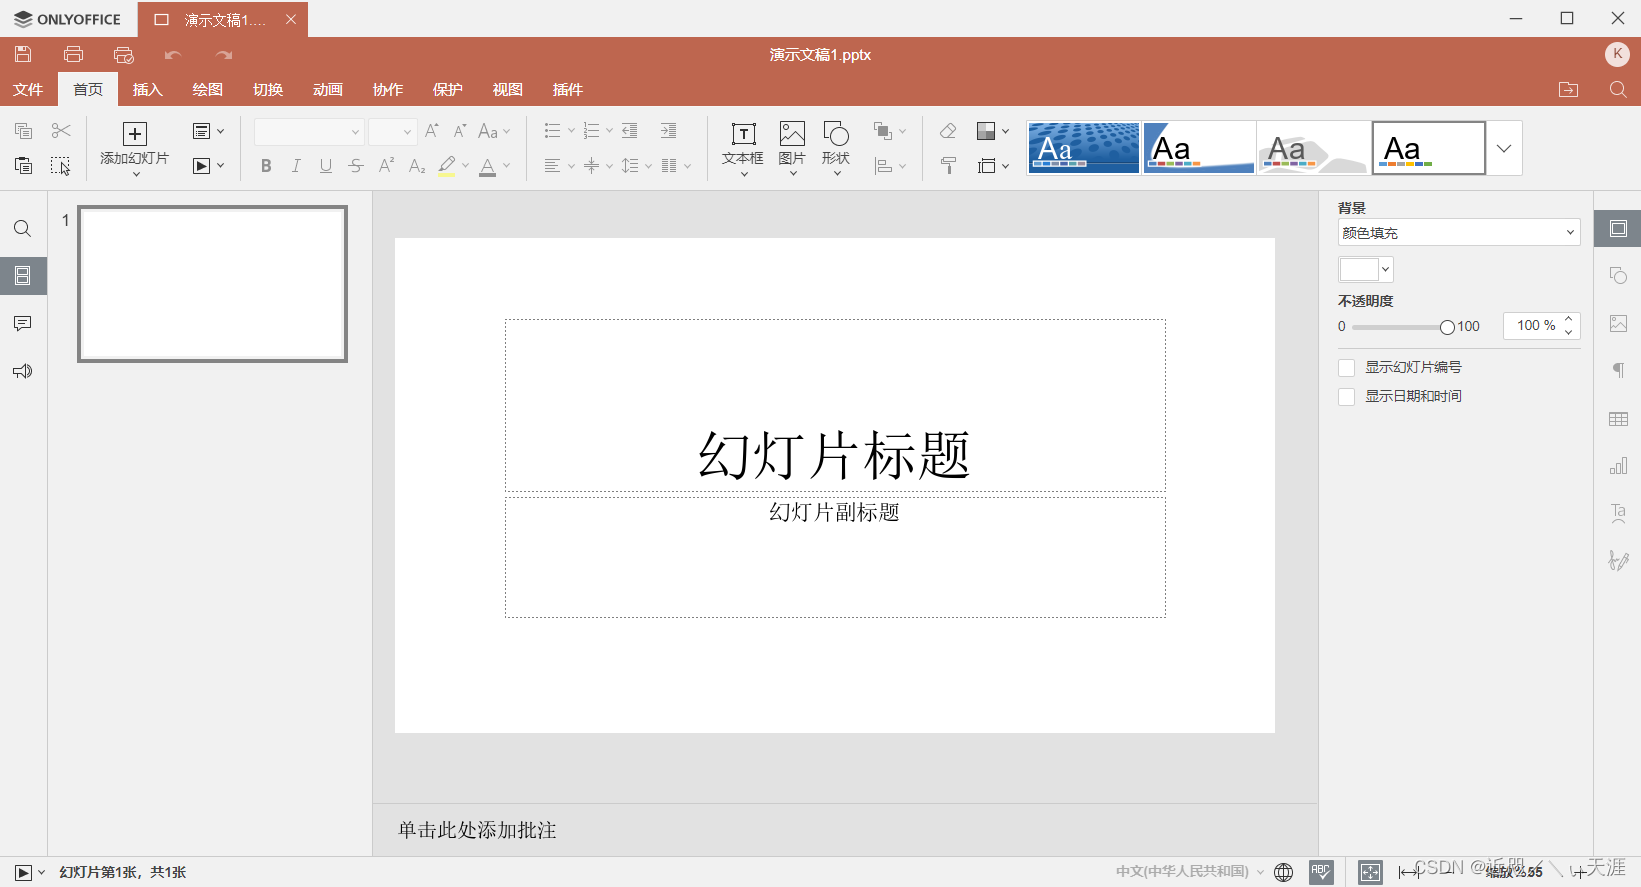
Task: Expand the themes gallery arrow
Action: (x=1504, y=148)
